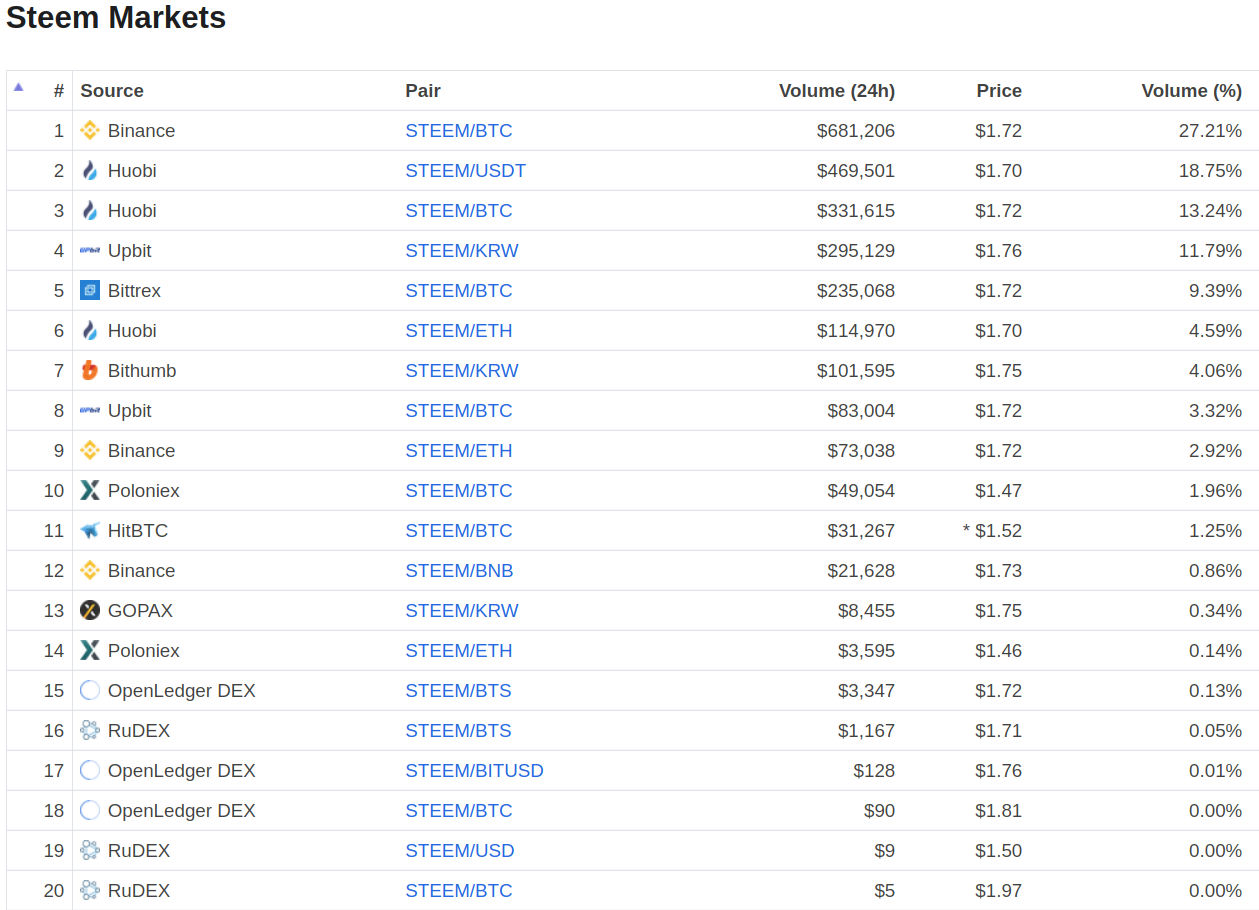Open Bithumb STEEM/KRW pair link

(462, 370)
